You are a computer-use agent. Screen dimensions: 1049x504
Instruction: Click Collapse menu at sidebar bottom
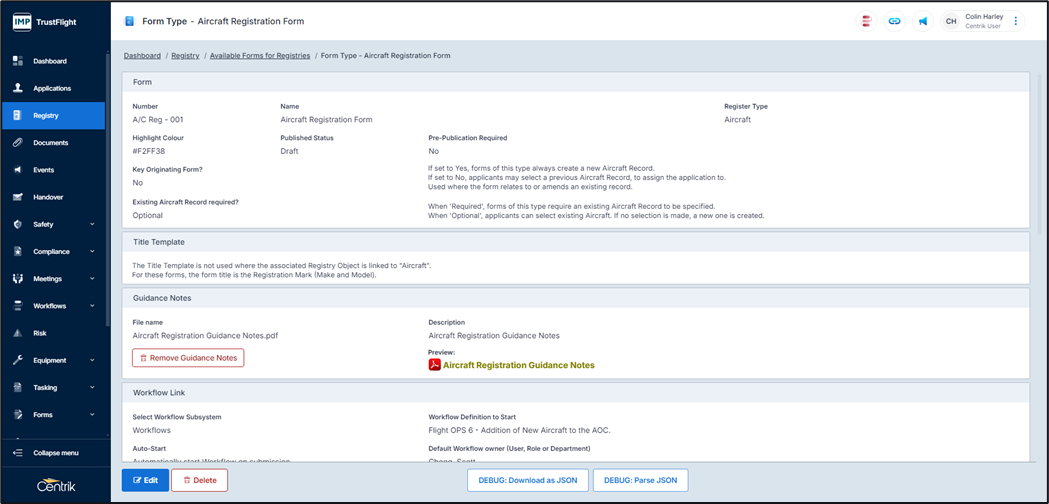point(55,453)
